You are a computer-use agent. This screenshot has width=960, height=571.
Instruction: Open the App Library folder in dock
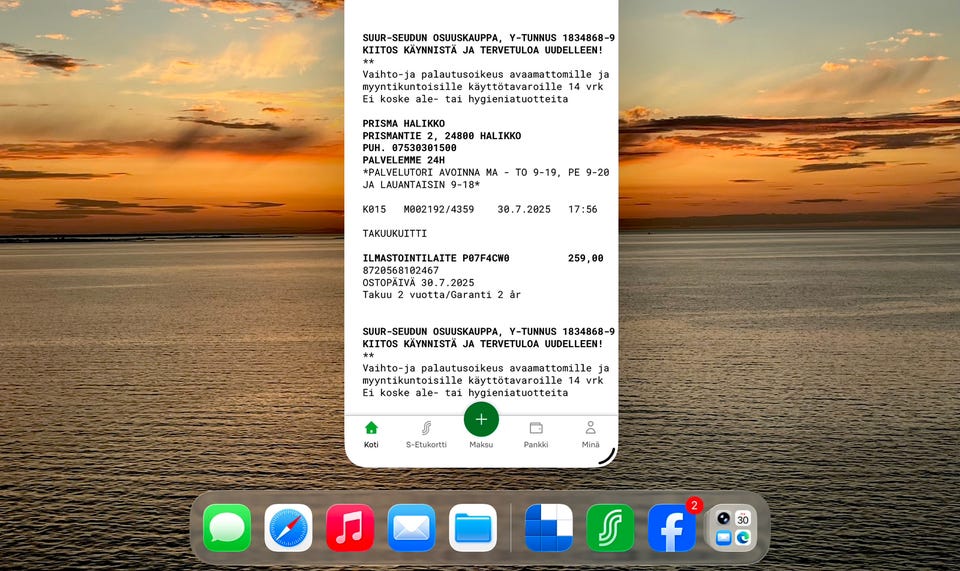(x=733, y=527)
